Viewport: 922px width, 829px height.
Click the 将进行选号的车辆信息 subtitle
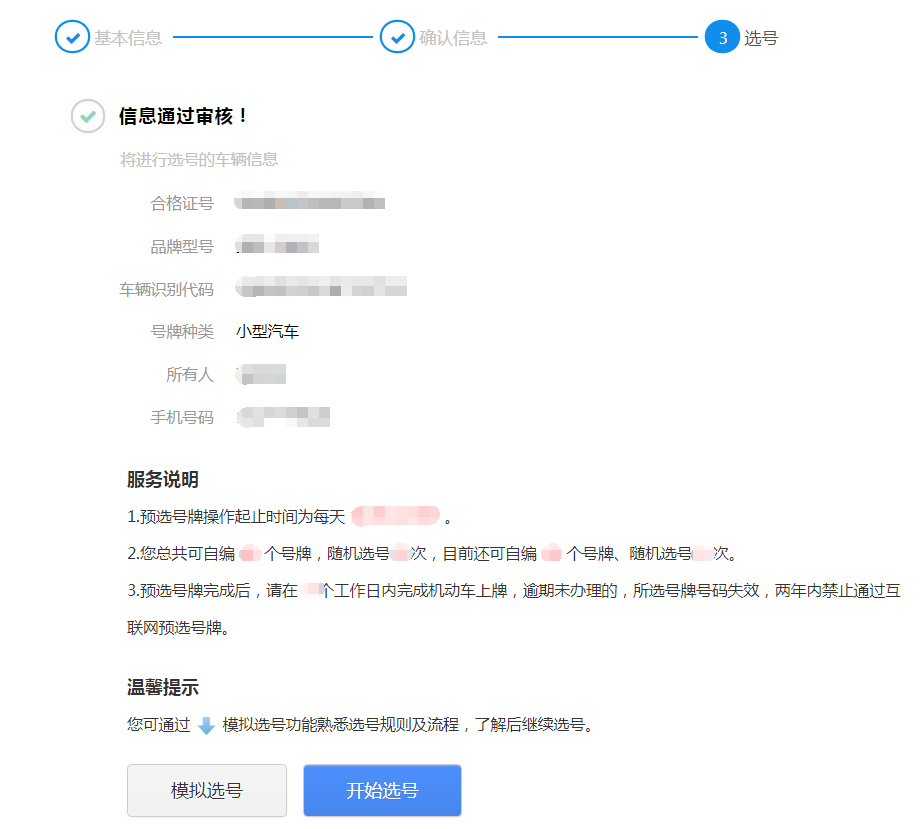pyautogui.click(x=199, y=160)
